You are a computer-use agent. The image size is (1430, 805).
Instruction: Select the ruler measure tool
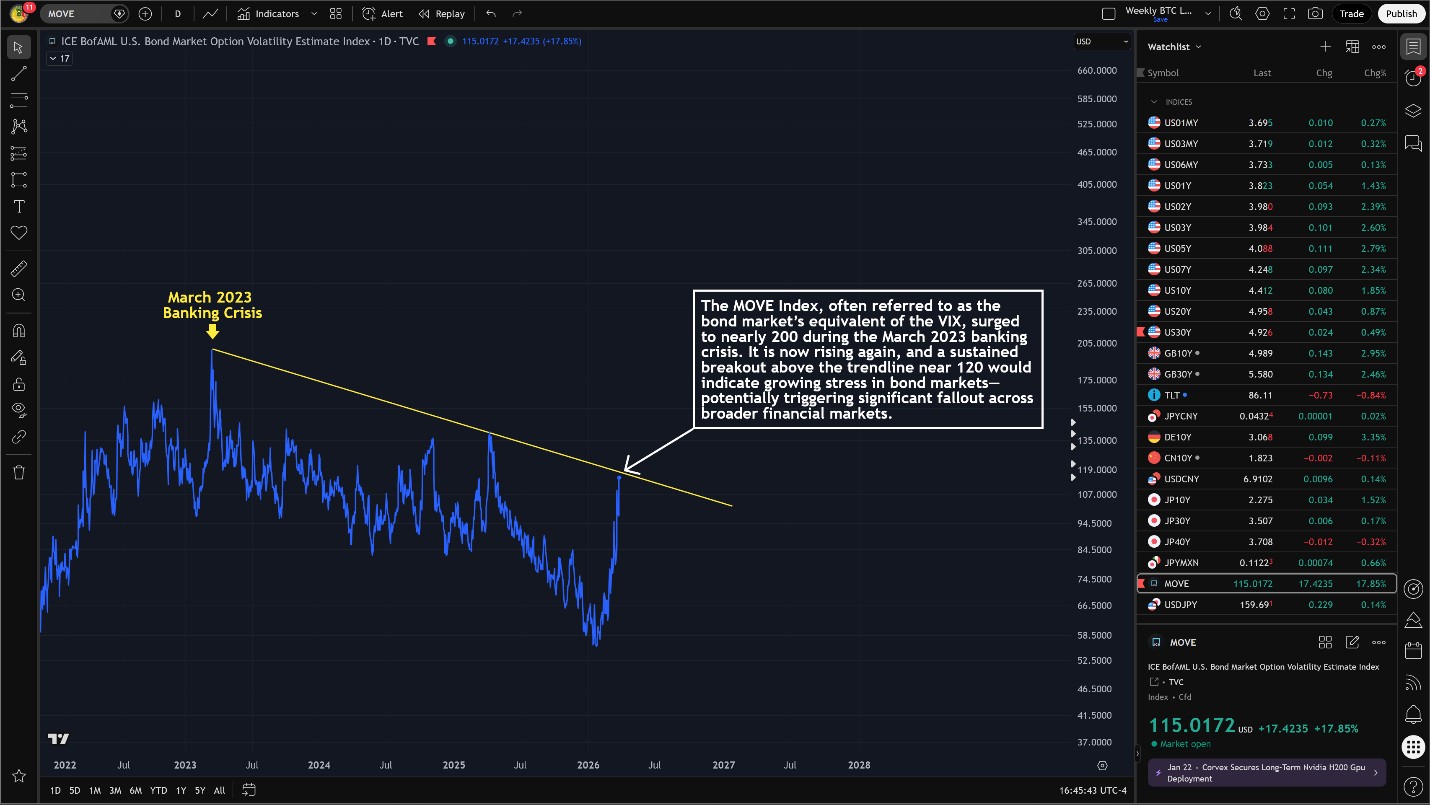tap(18, 268)
